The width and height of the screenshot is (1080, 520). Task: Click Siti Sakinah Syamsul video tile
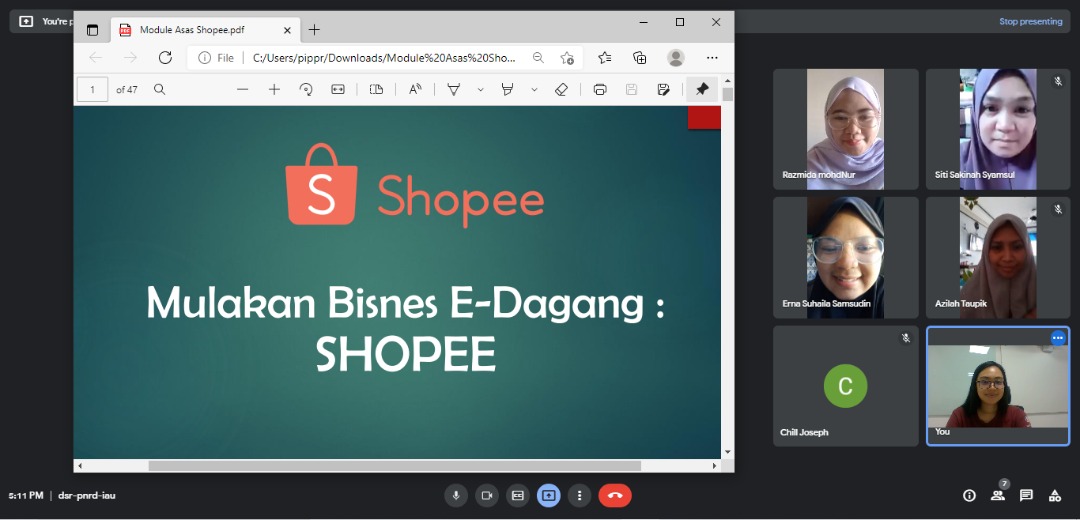coord(998,129)
